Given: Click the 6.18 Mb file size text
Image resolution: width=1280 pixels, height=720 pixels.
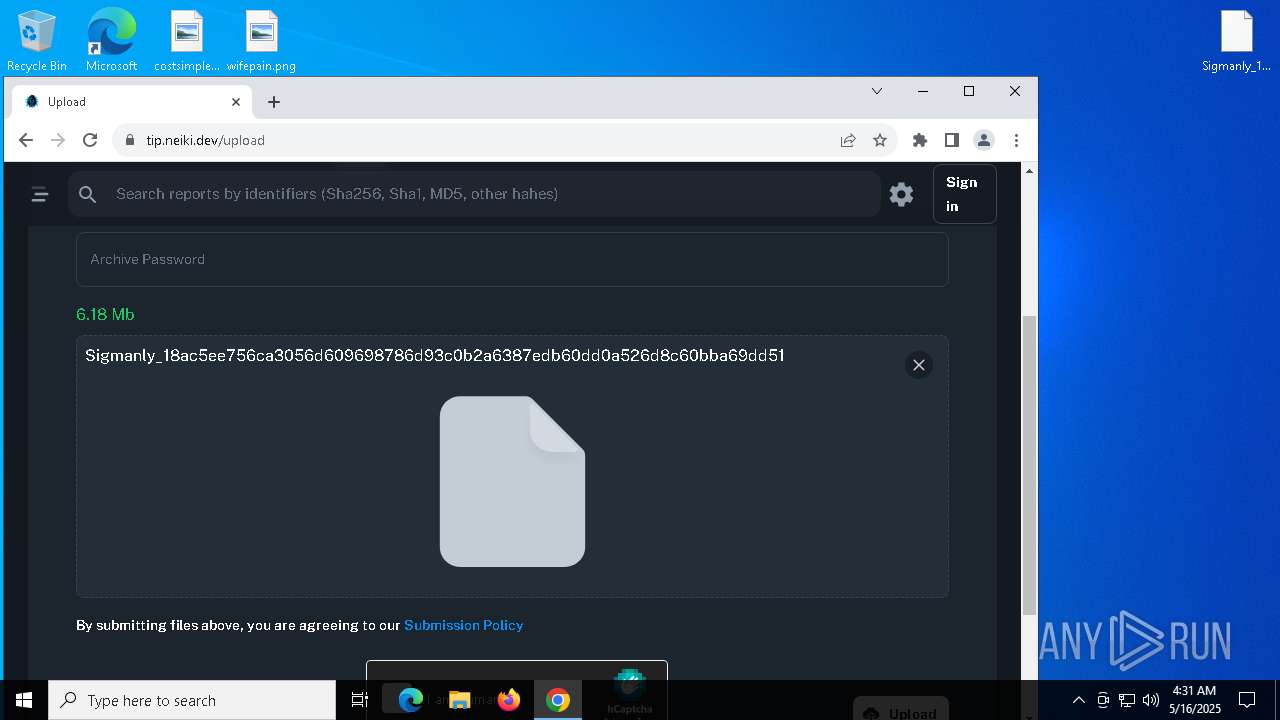Looking at the screenshot, I should [105, 314].
